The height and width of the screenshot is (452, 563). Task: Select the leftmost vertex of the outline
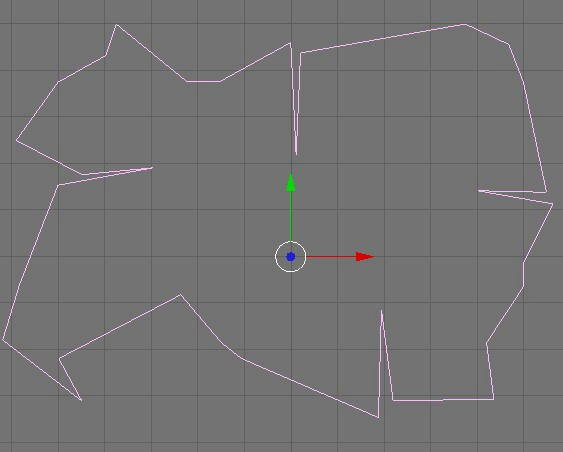pyautogui.click(x=3, y=339)
